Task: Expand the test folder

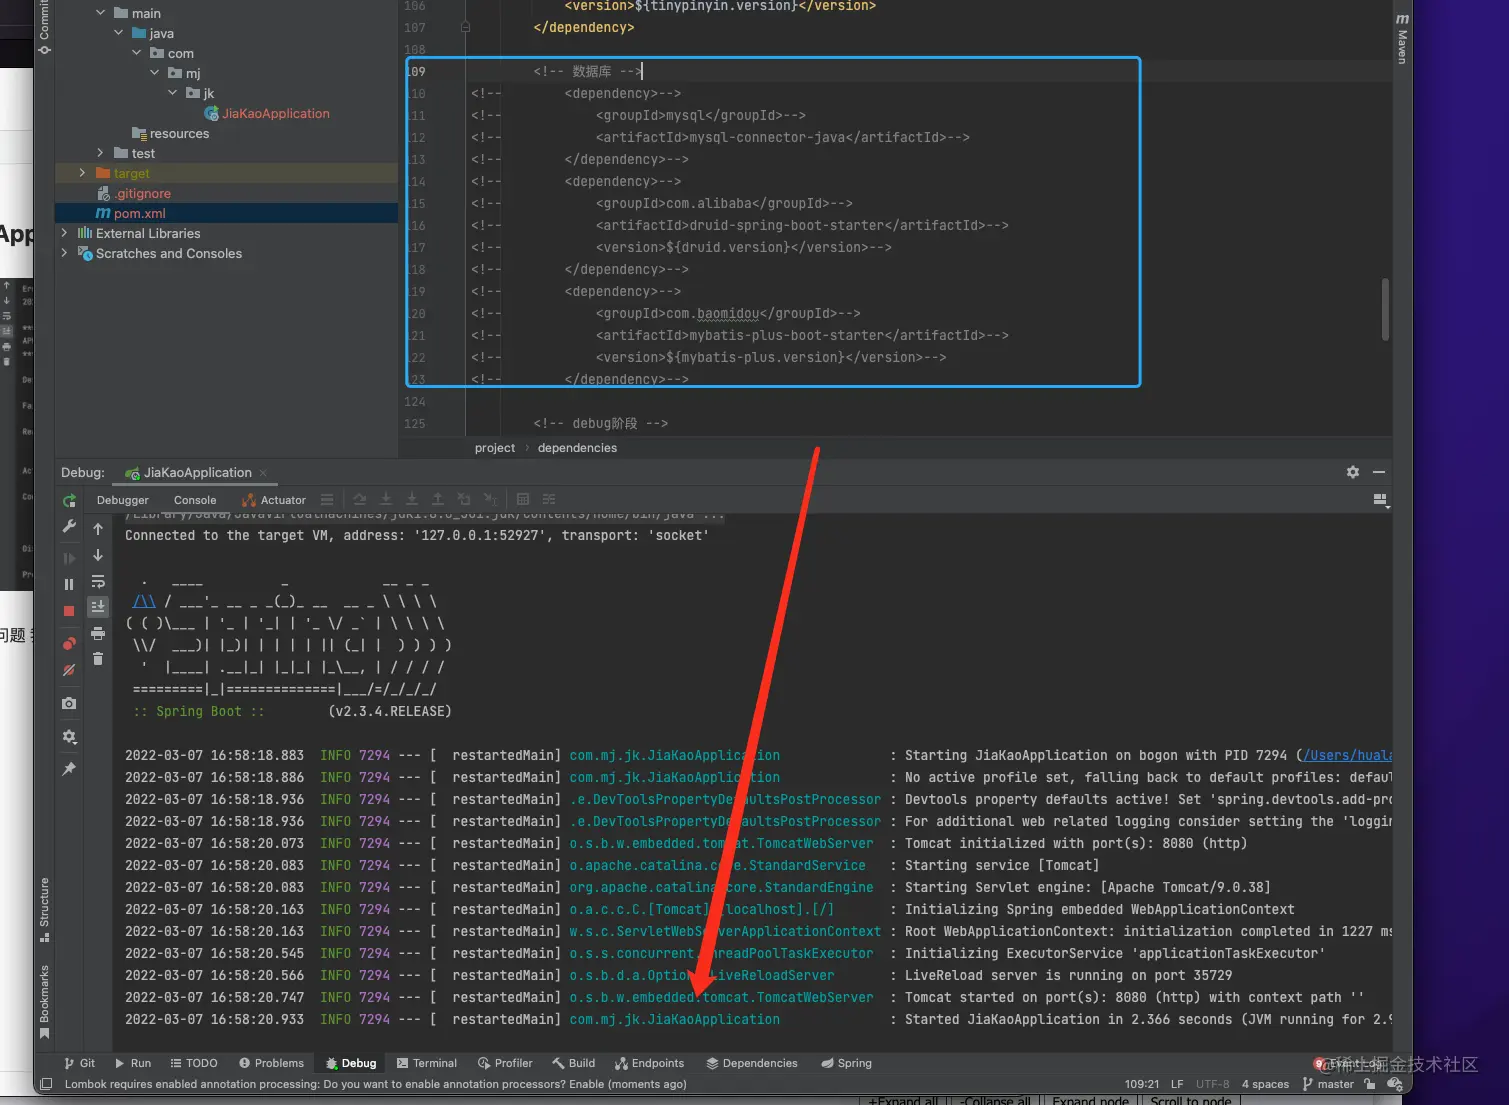Action: [100, 153]
